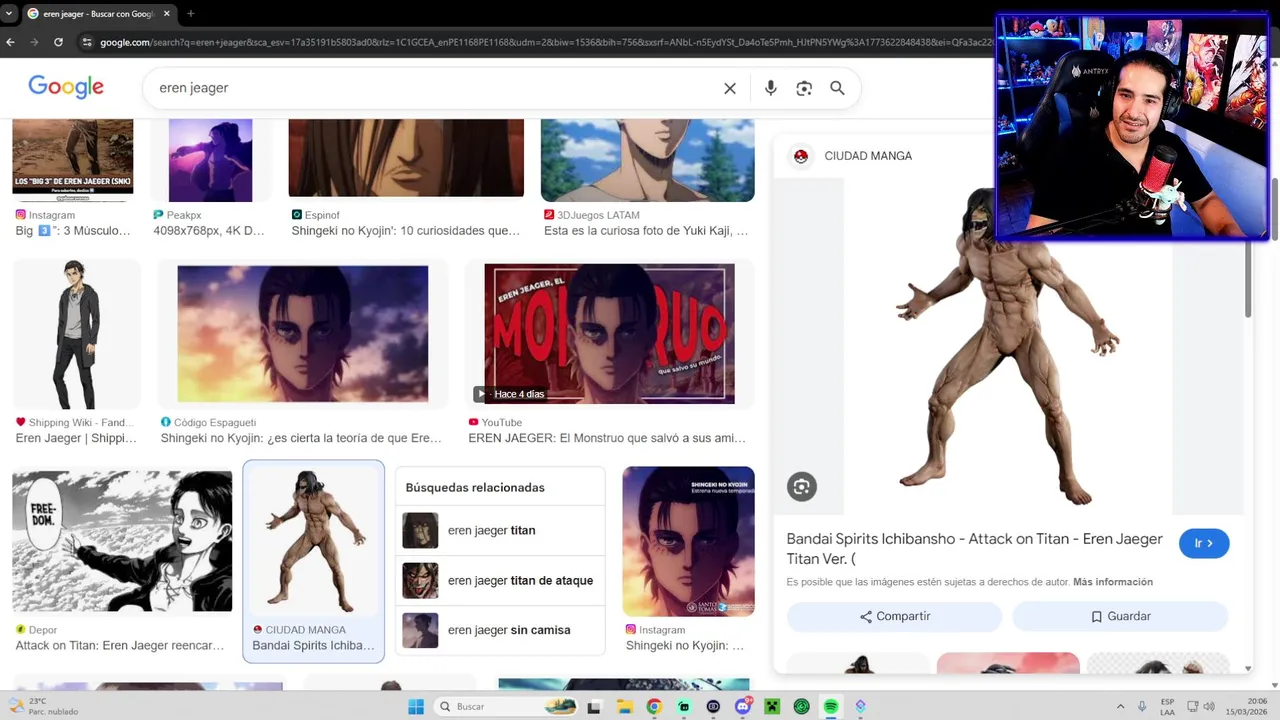Open the weather widget showing 23°C
The height and width of the screenshot is (720, 1280).
click(42, 706)
